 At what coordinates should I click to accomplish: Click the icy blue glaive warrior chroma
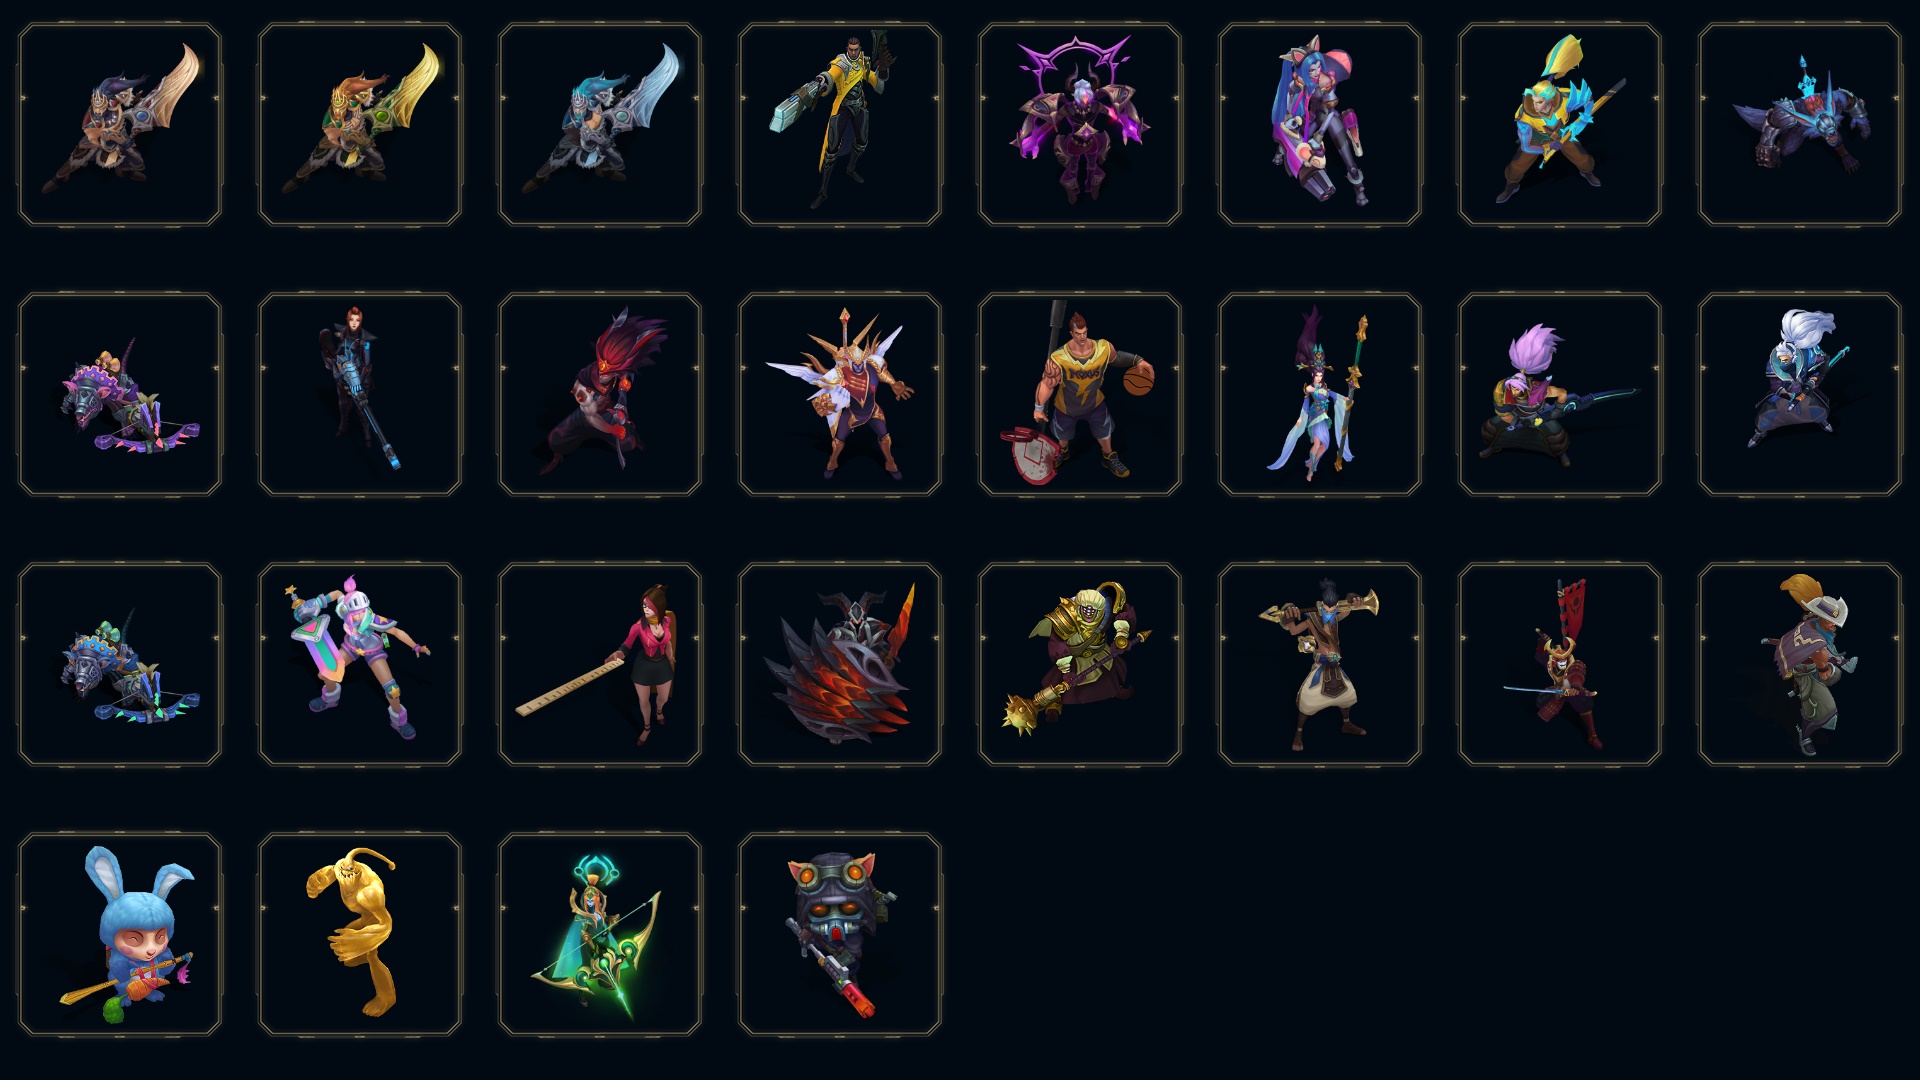[600, 124]
